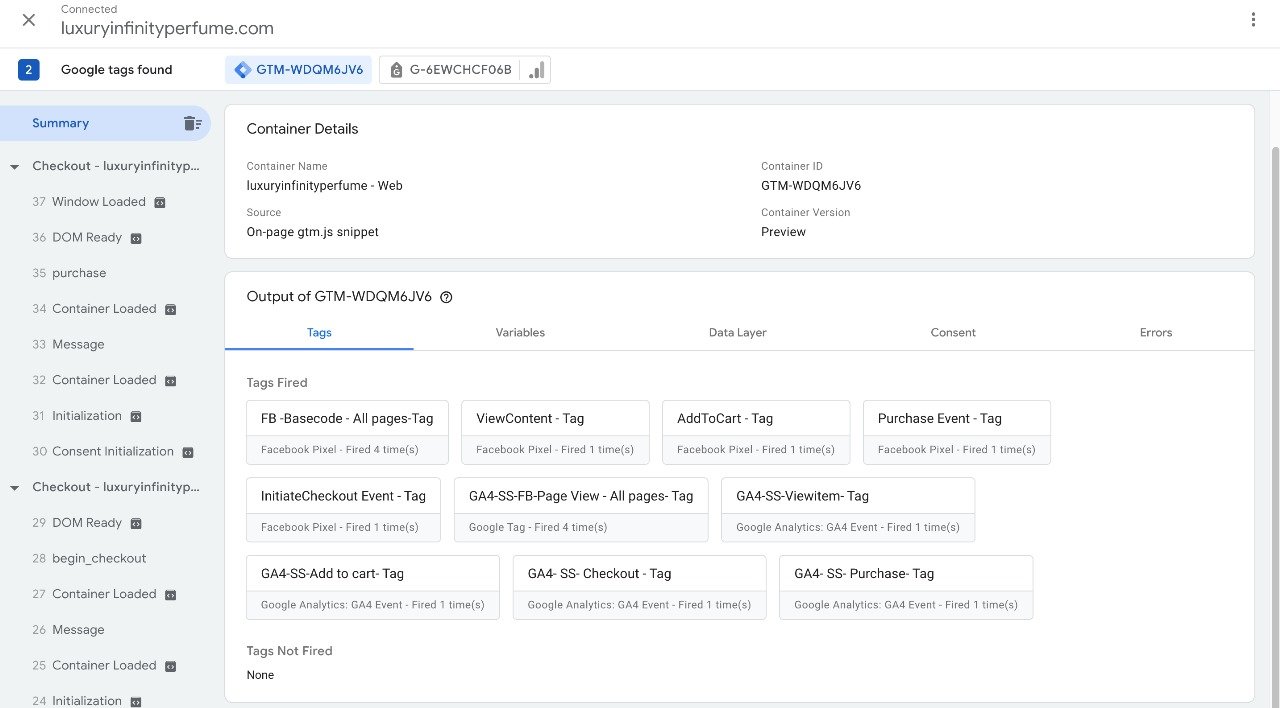Viewport: 1280px width, 708px height.
Task: Click the API icon beside 34 Container Loaded
Action: (x=170, y=309)
